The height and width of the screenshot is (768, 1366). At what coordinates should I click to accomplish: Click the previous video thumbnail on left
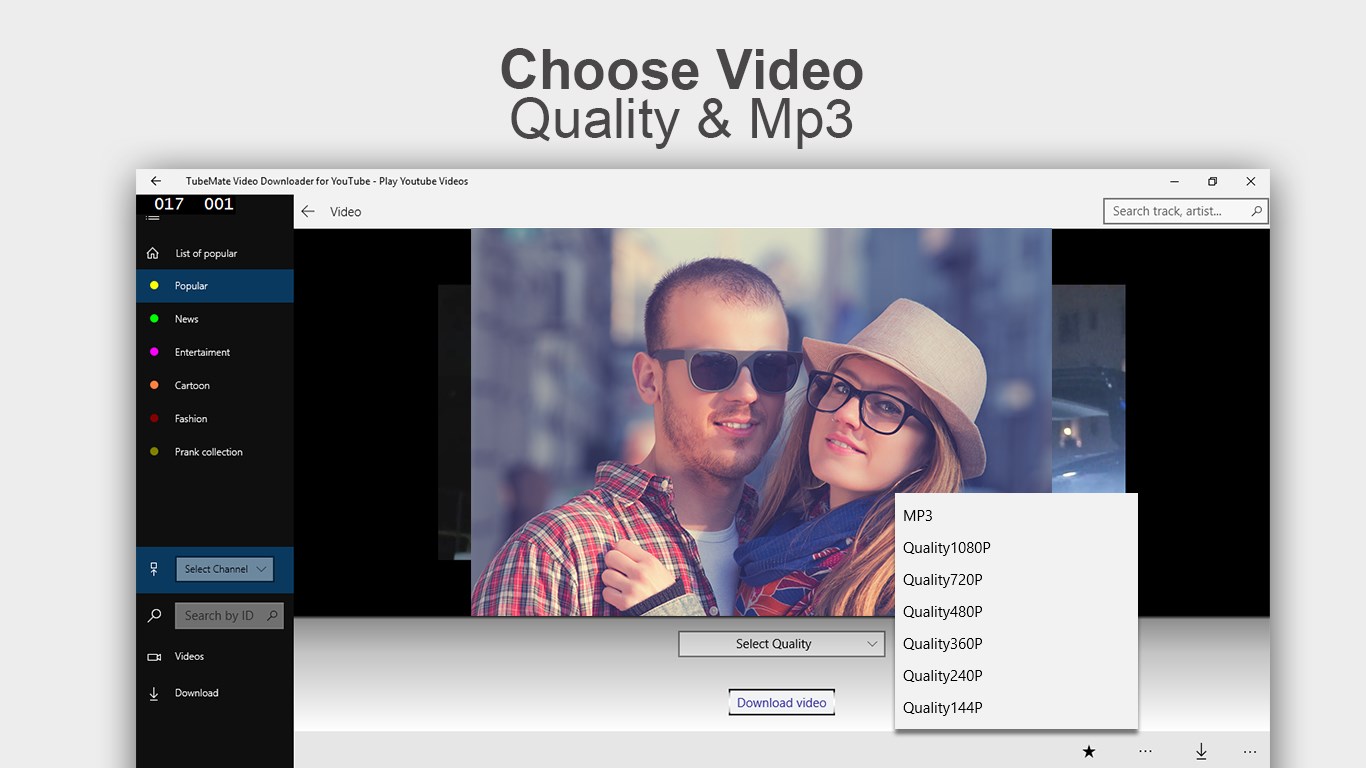coord(454,422)
